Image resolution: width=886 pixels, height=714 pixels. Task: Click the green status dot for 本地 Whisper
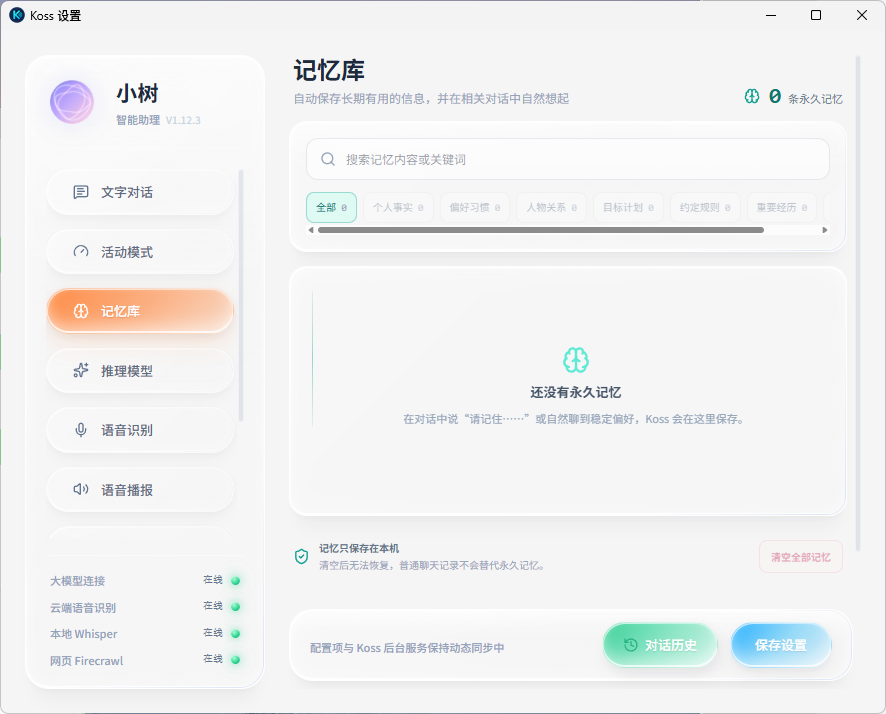(236, 634)
